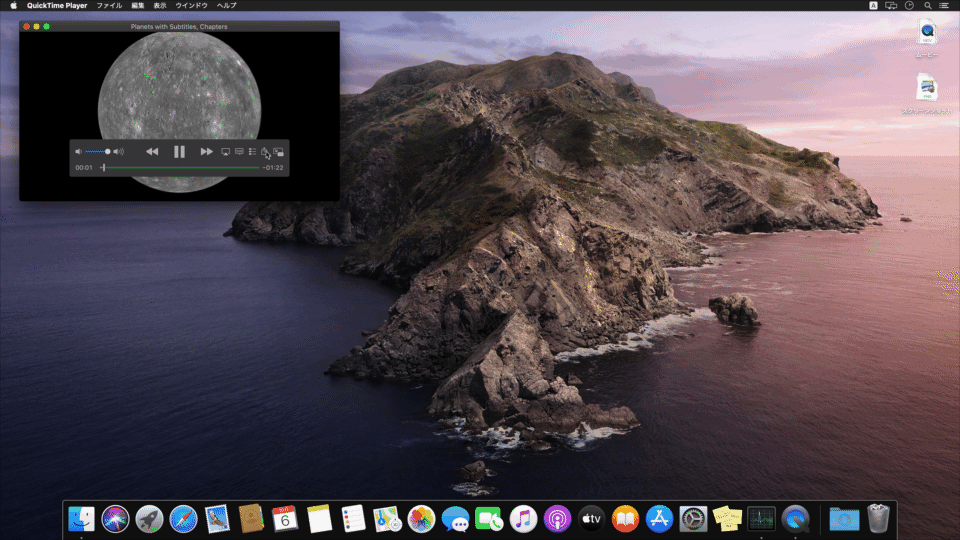The width and height of the screenshot is (960, 540).
Task: Click the elapsed time 00:01 label
Action: pos(84,168)
